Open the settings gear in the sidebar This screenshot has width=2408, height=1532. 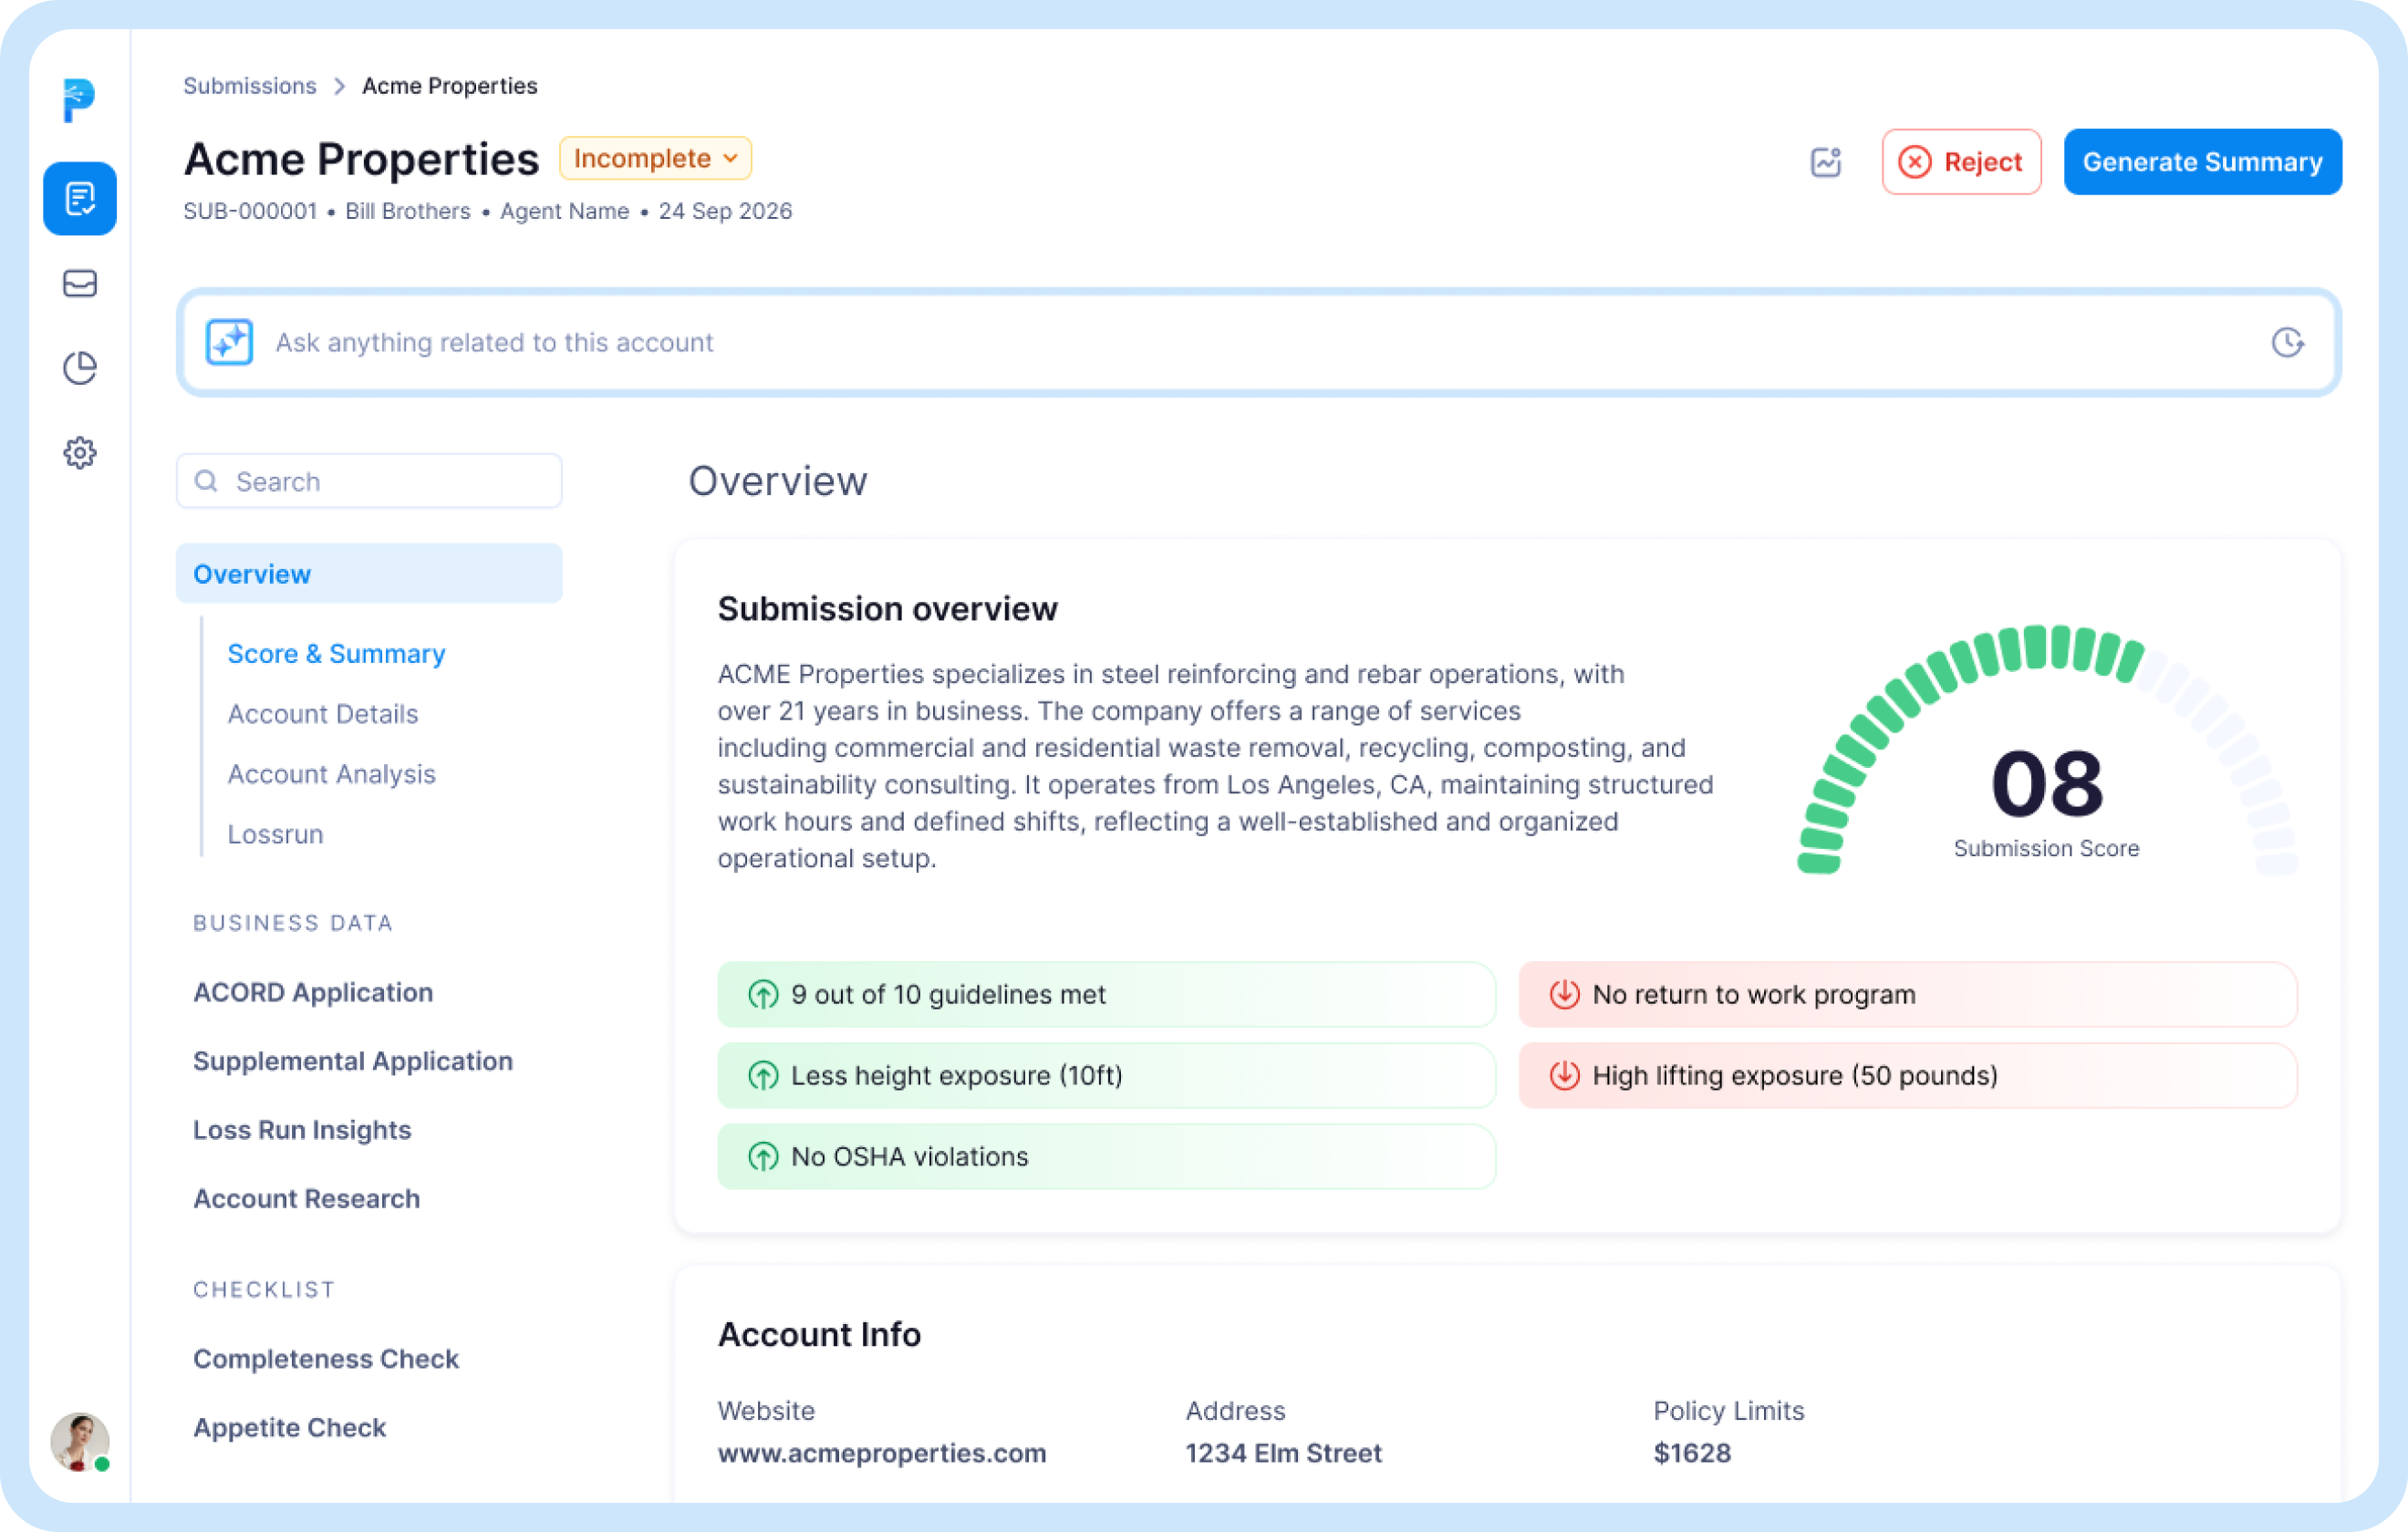coord(80,453)
